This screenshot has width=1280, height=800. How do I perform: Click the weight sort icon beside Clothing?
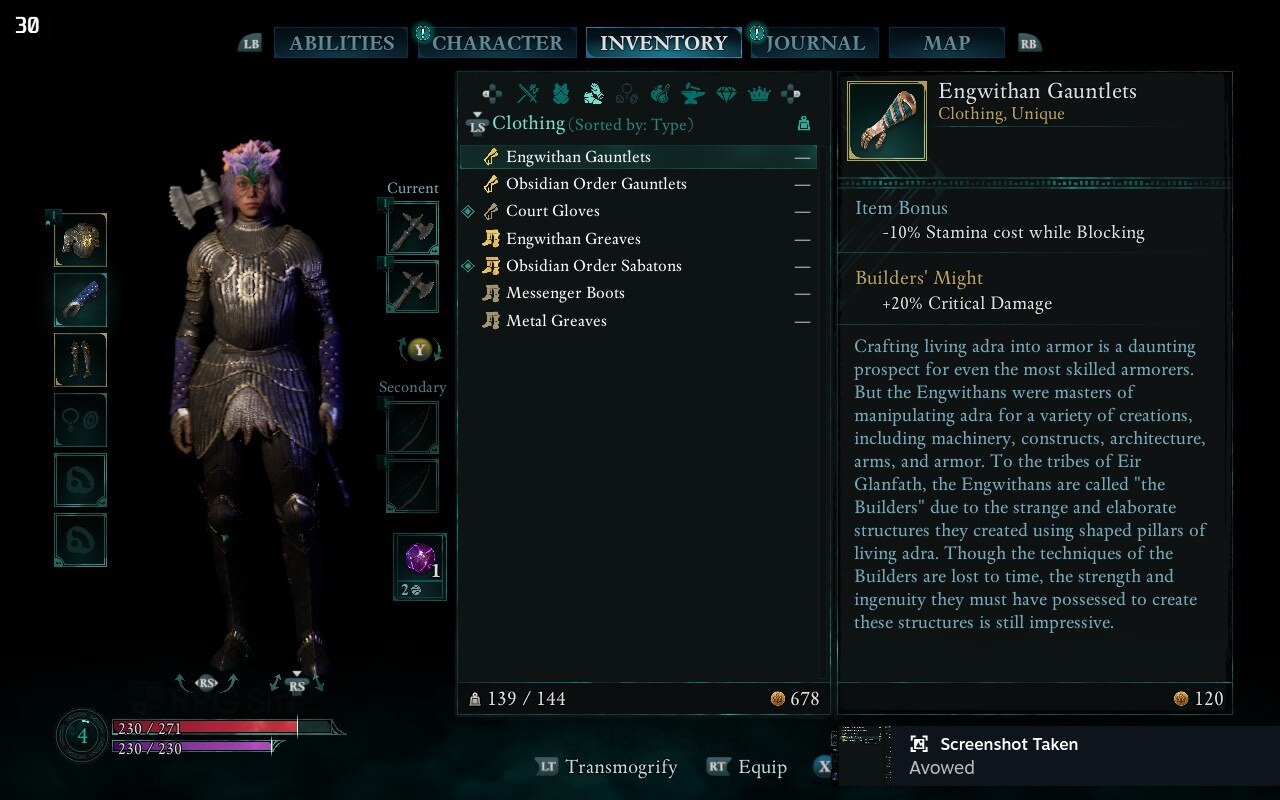pos(803,124)
